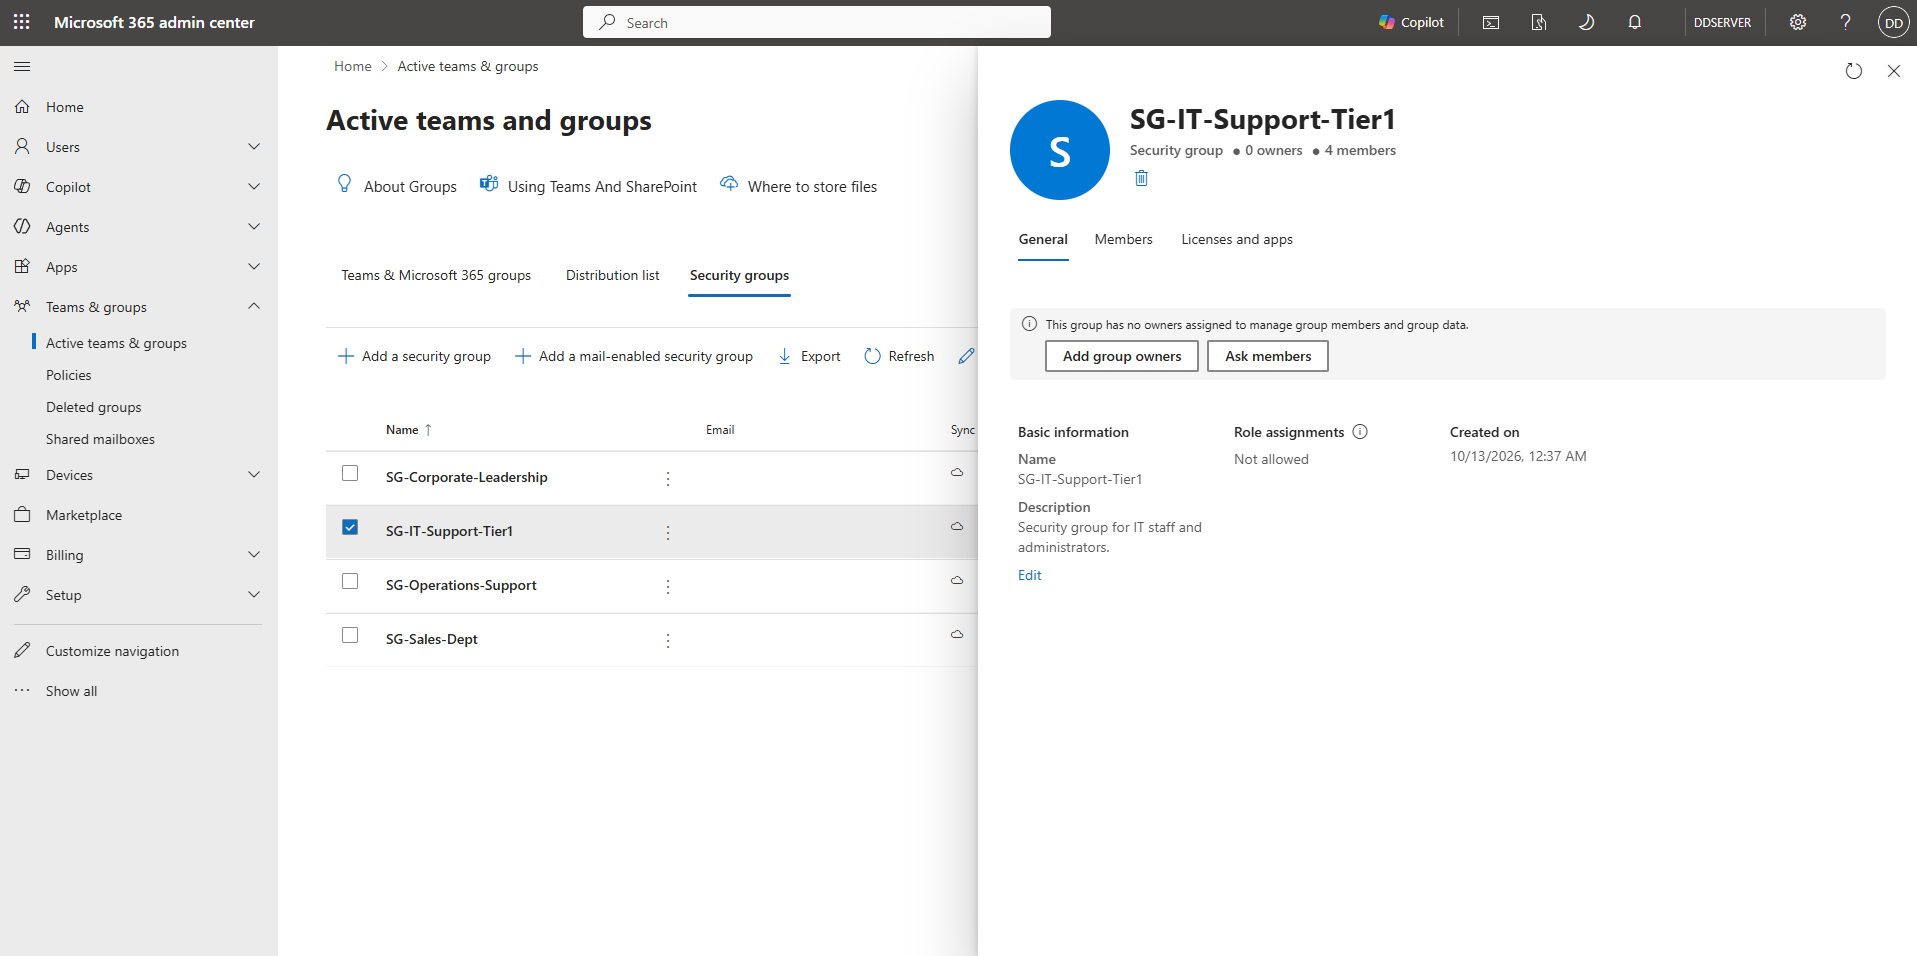Click Add group owners button
Image resolution: width=1917 pixels, height=956 pixels.
pyautogui.click(x=1122, y=356)
